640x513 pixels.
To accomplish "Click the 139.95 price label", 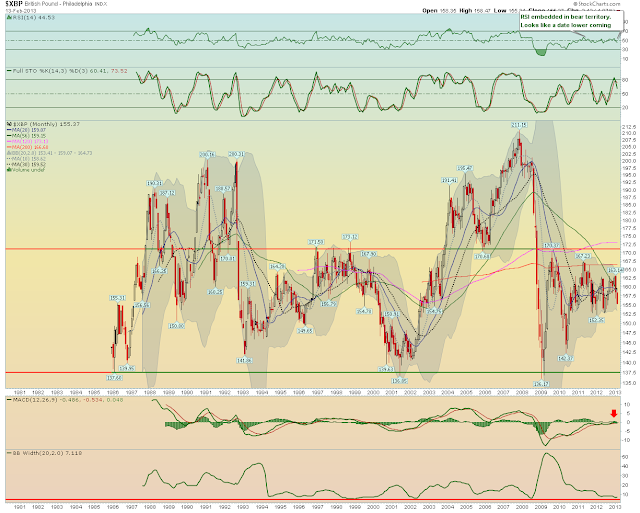I will [x=127, y=368].
